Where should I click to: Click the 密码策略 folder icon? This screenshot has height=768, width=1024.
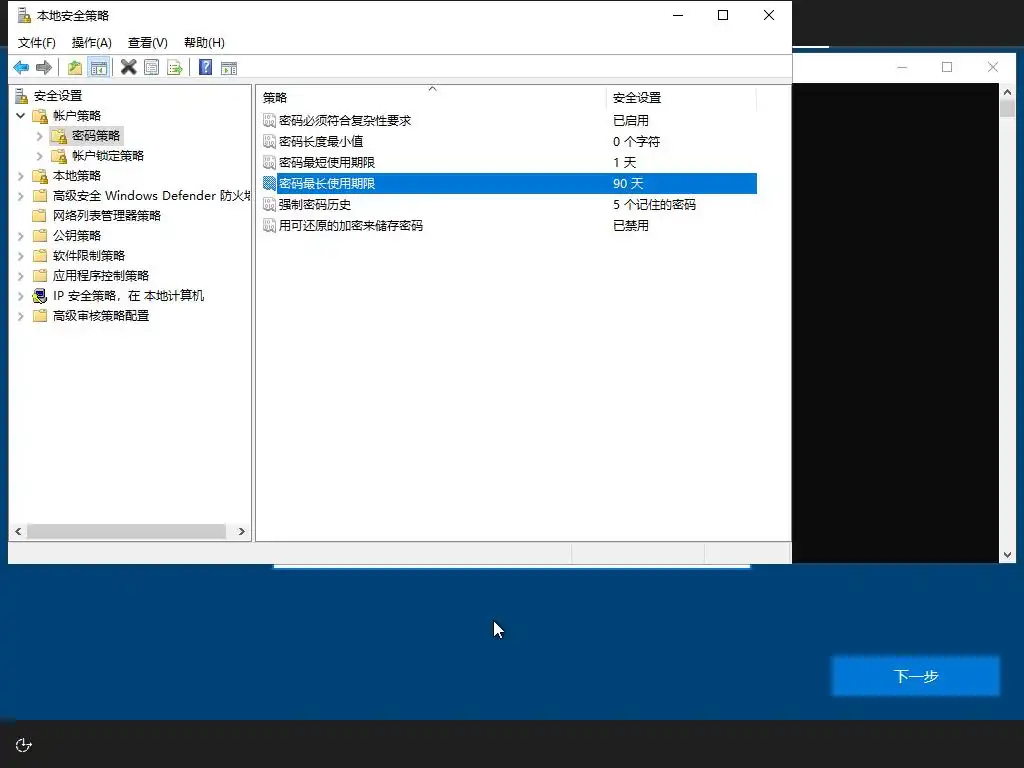tap(59, 136)
